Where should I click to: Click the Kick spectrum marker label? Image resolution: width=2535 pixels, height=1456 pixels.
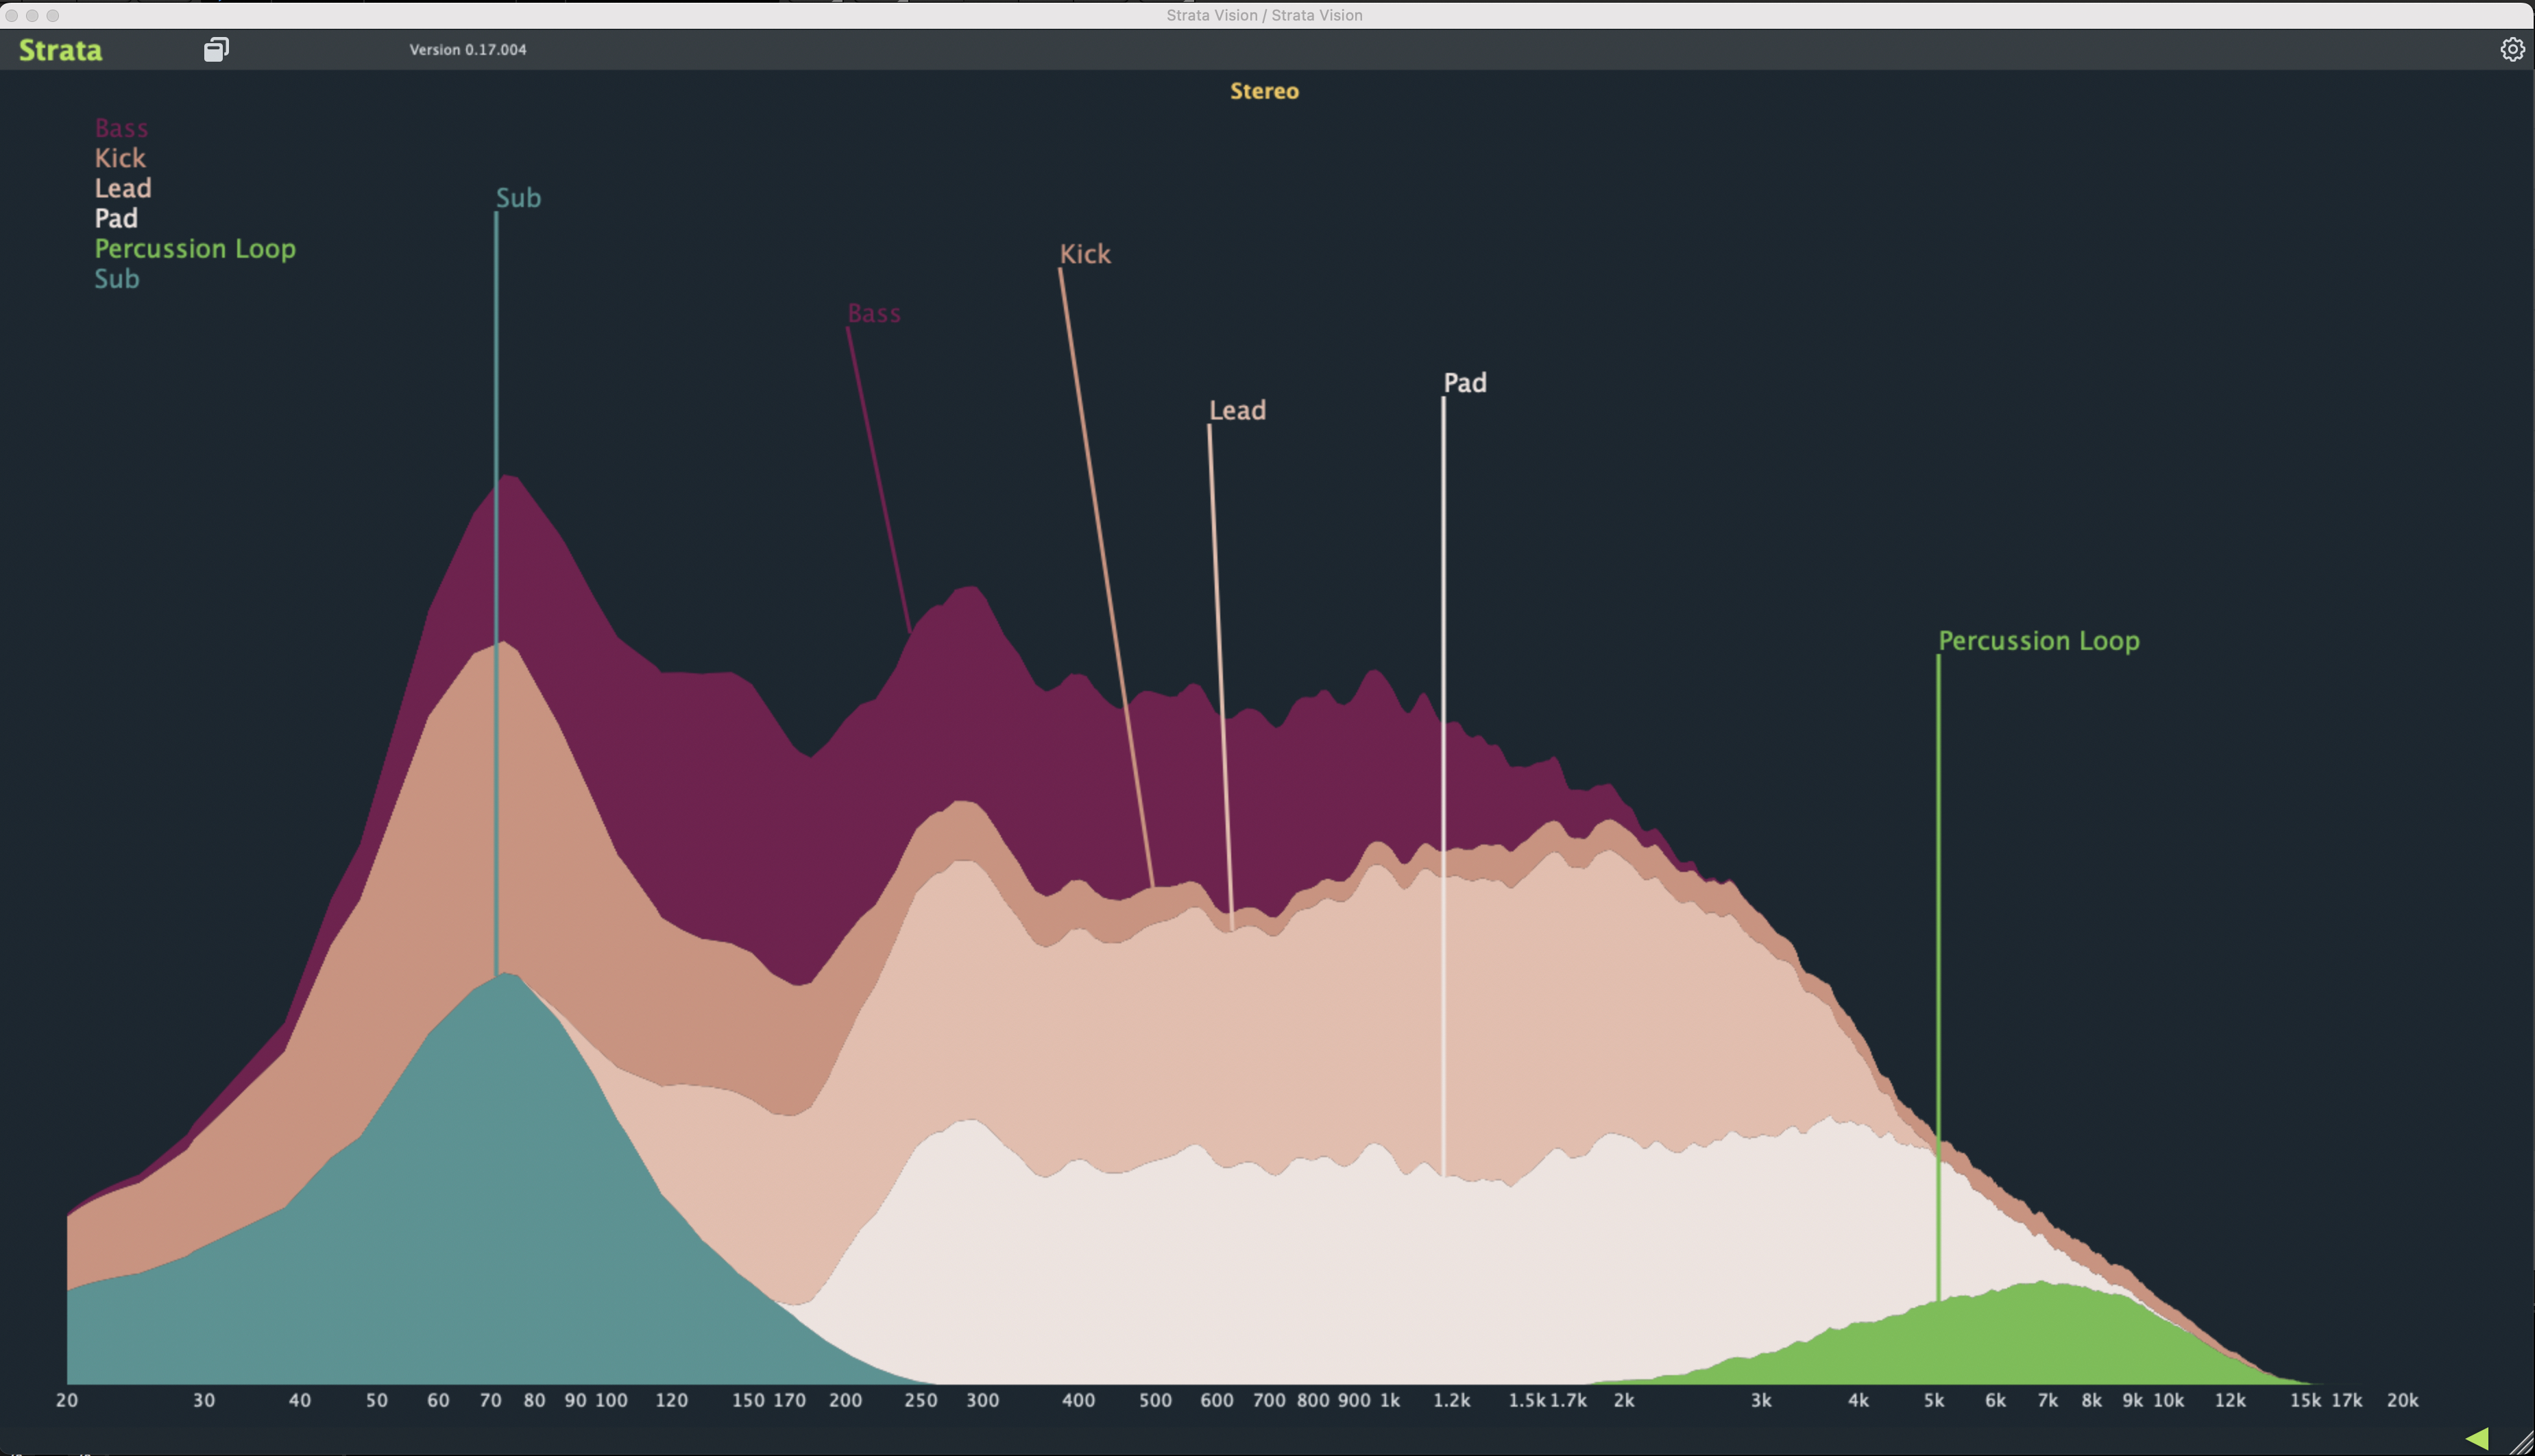(x=1085, y=254)
